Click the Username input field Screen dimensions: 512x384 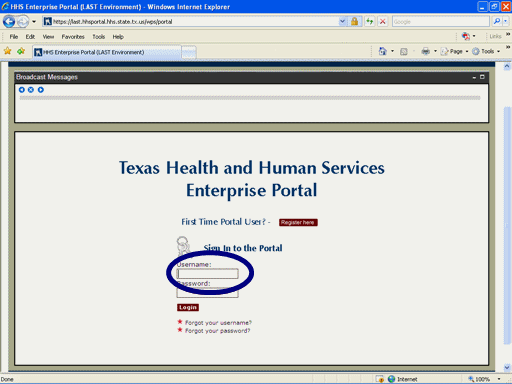(x=208, y=274)
